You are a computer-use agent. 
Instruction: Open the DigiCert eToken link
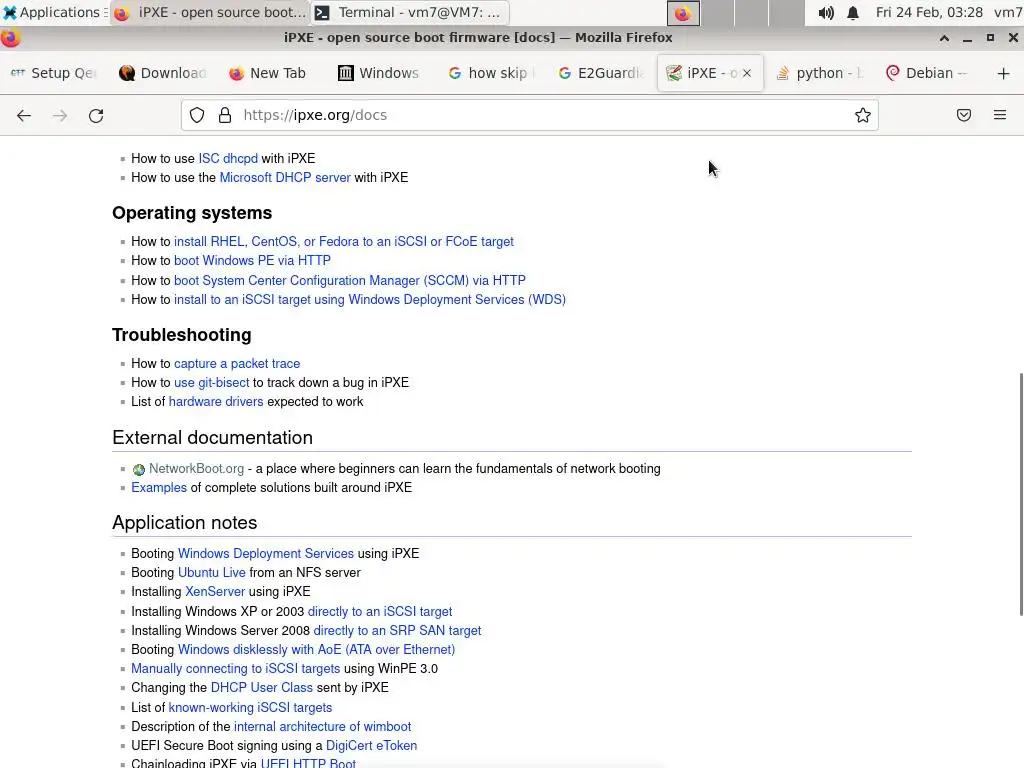[x=371, y=746]
